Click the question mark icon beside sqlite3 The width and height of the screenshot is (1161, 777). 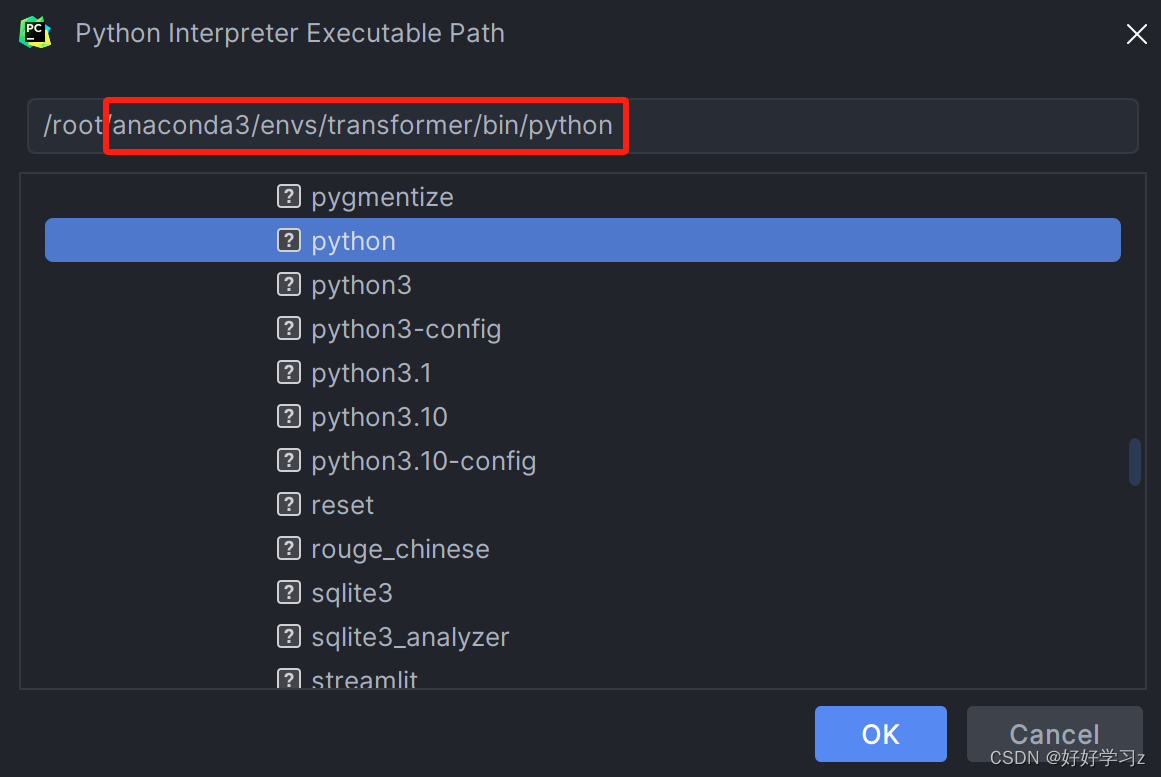[289, 592]
